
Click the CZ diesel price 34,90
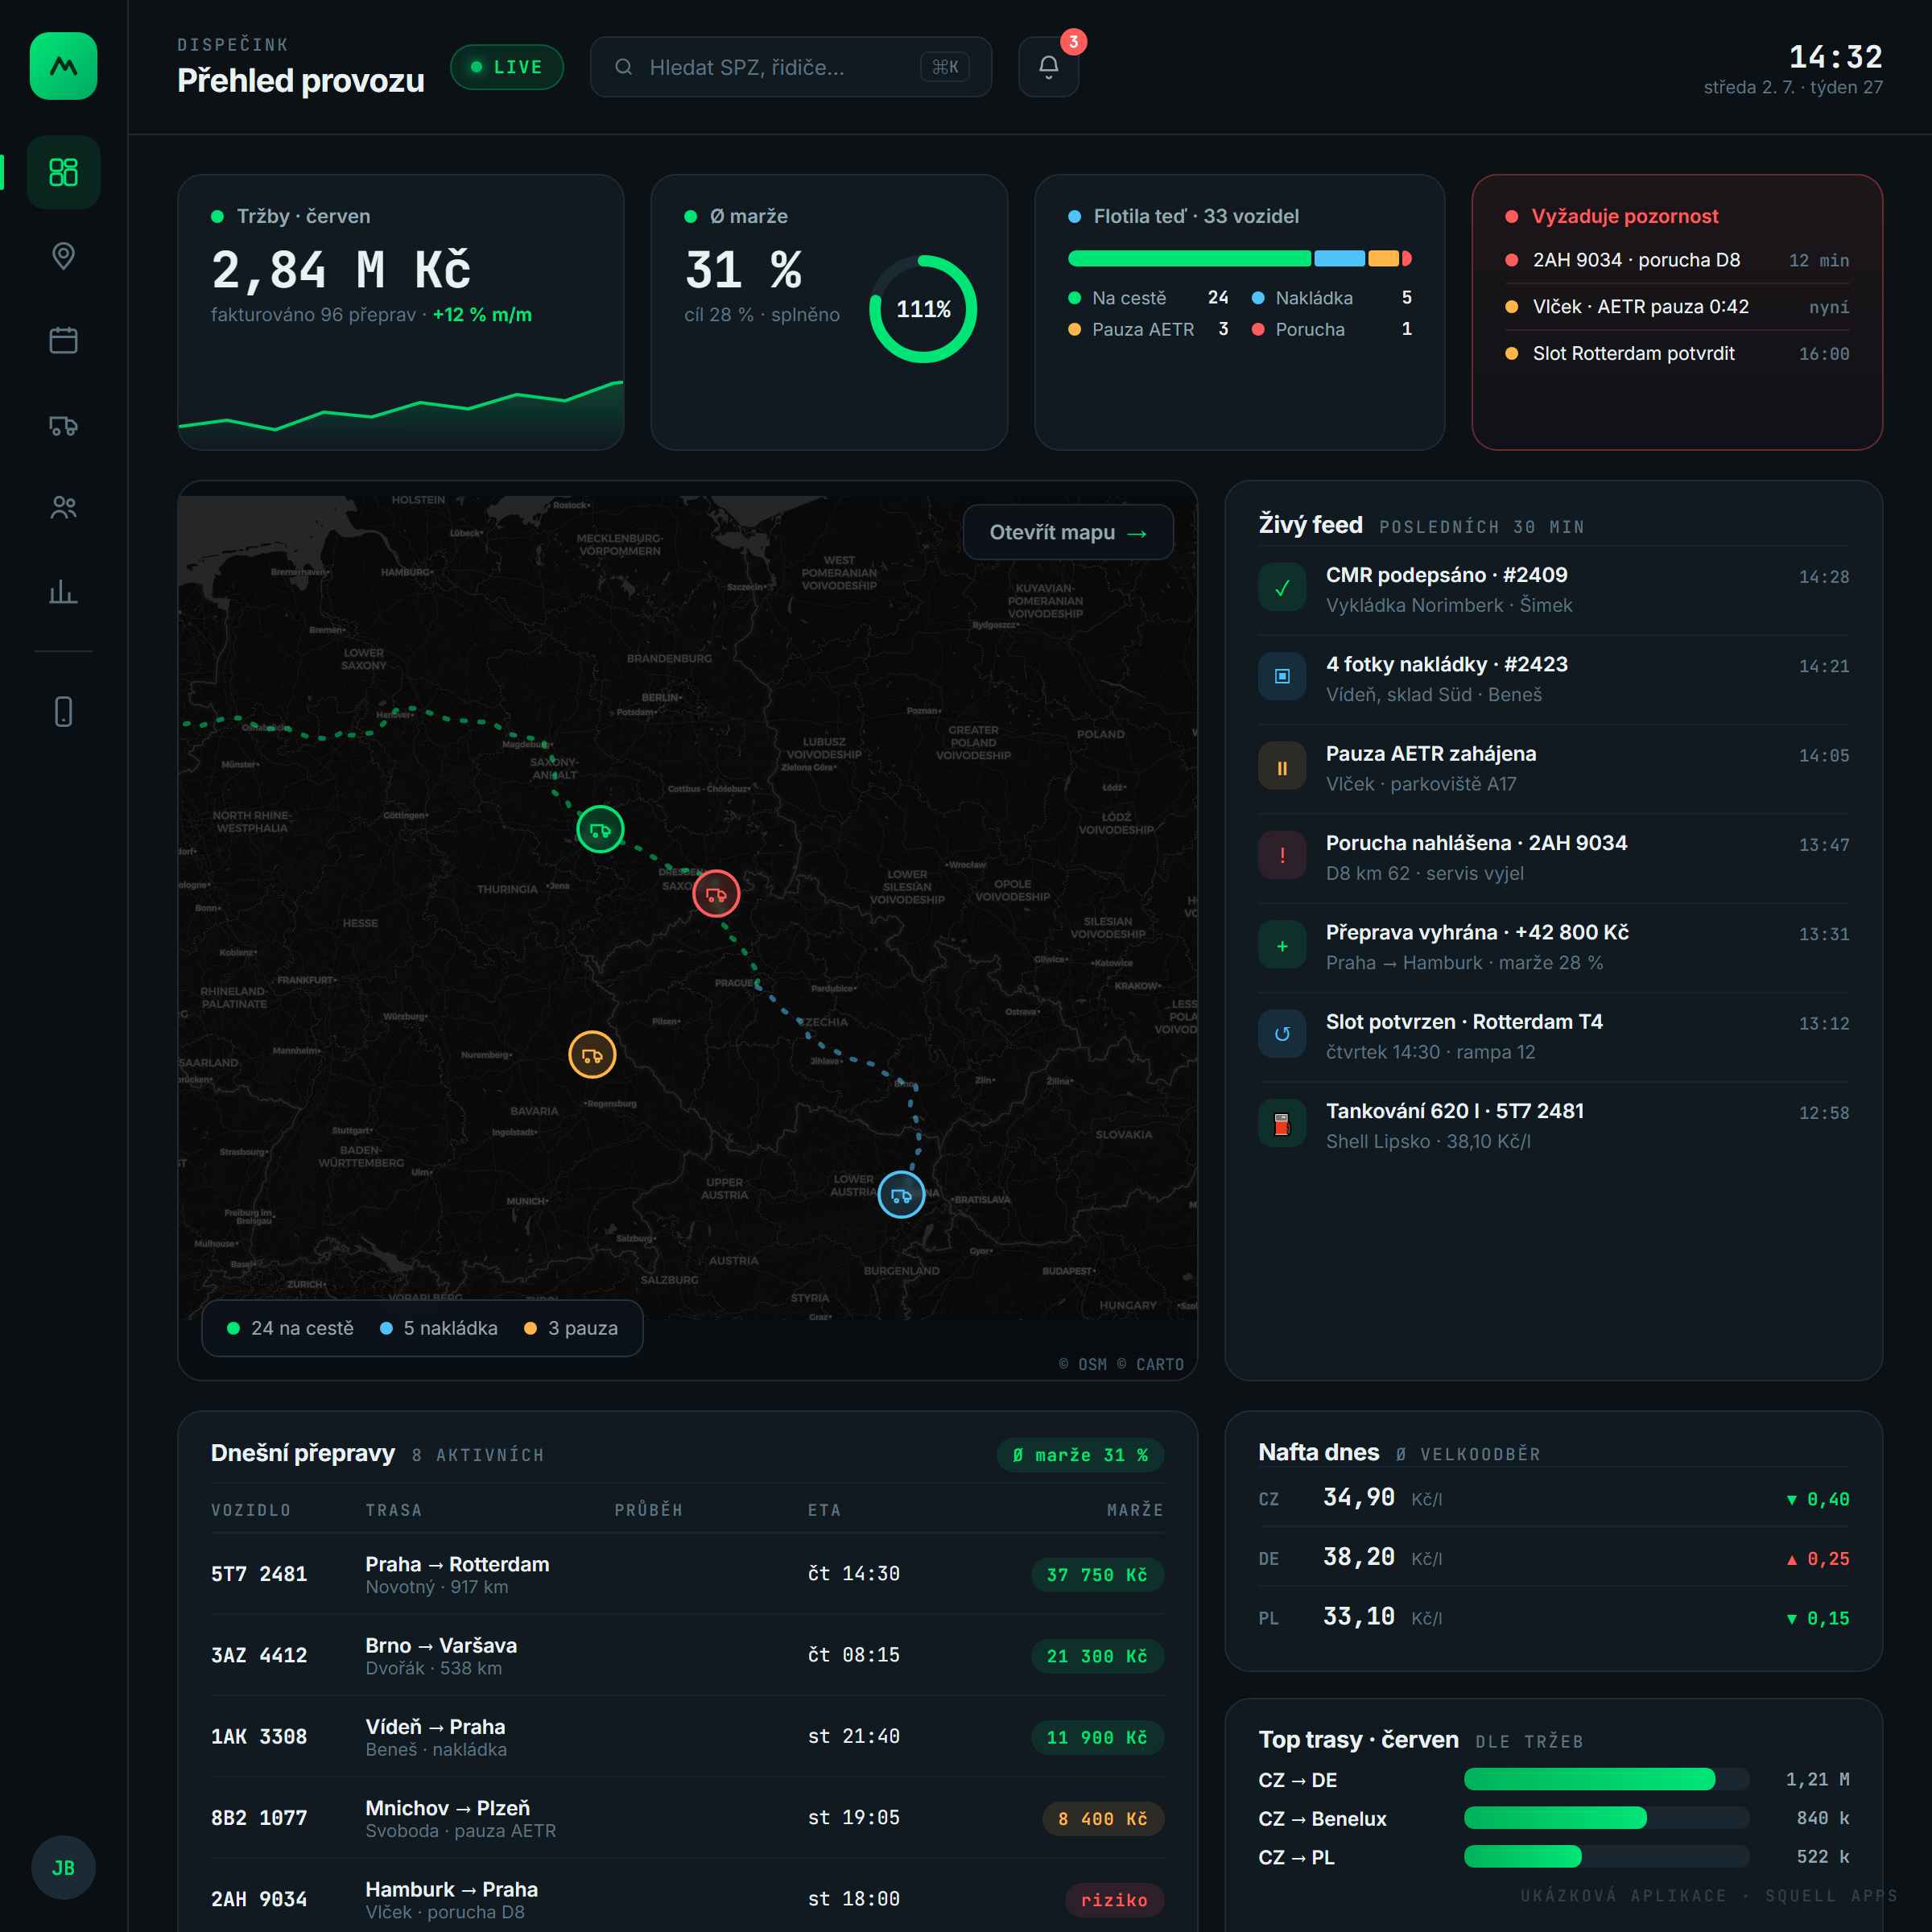coord(1358,1497)
